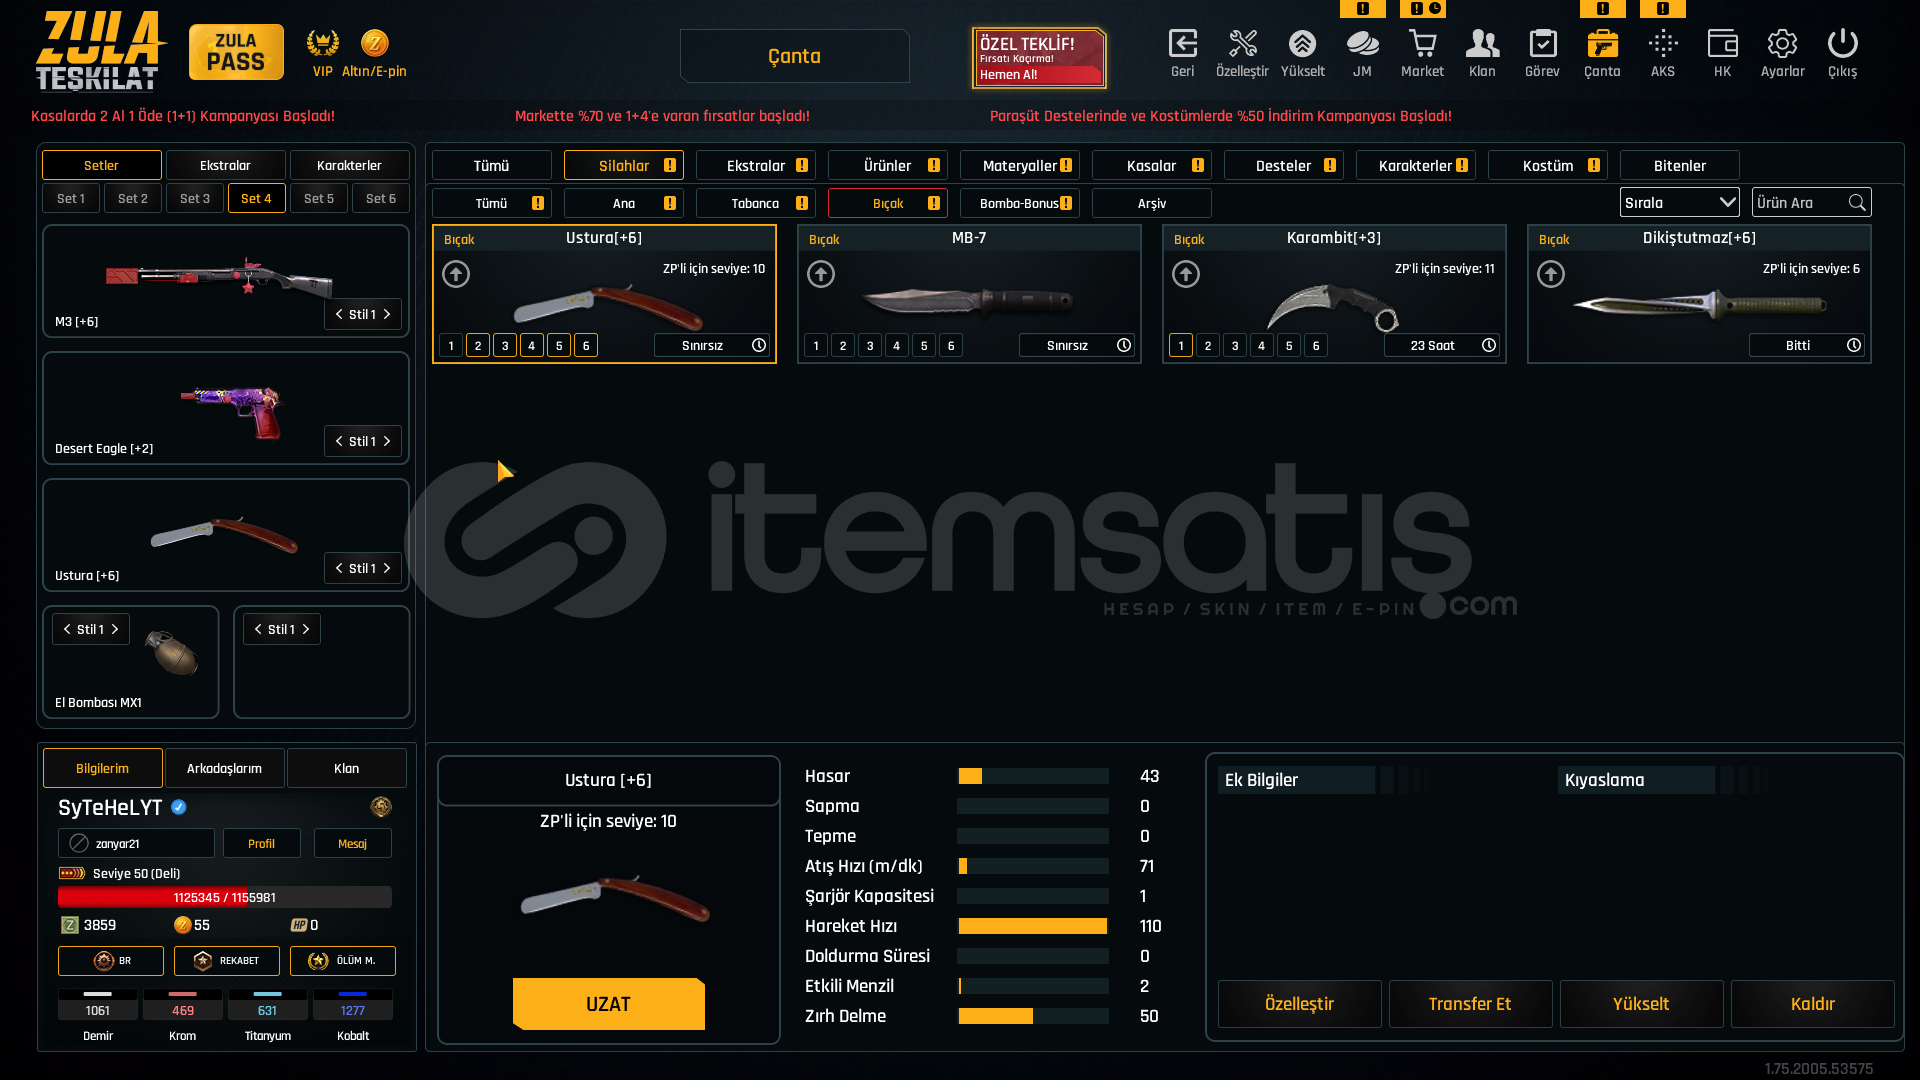Next style arrow for Ustura [+6] set slot
1920x1080 pixels.
[x=387, y=568]
